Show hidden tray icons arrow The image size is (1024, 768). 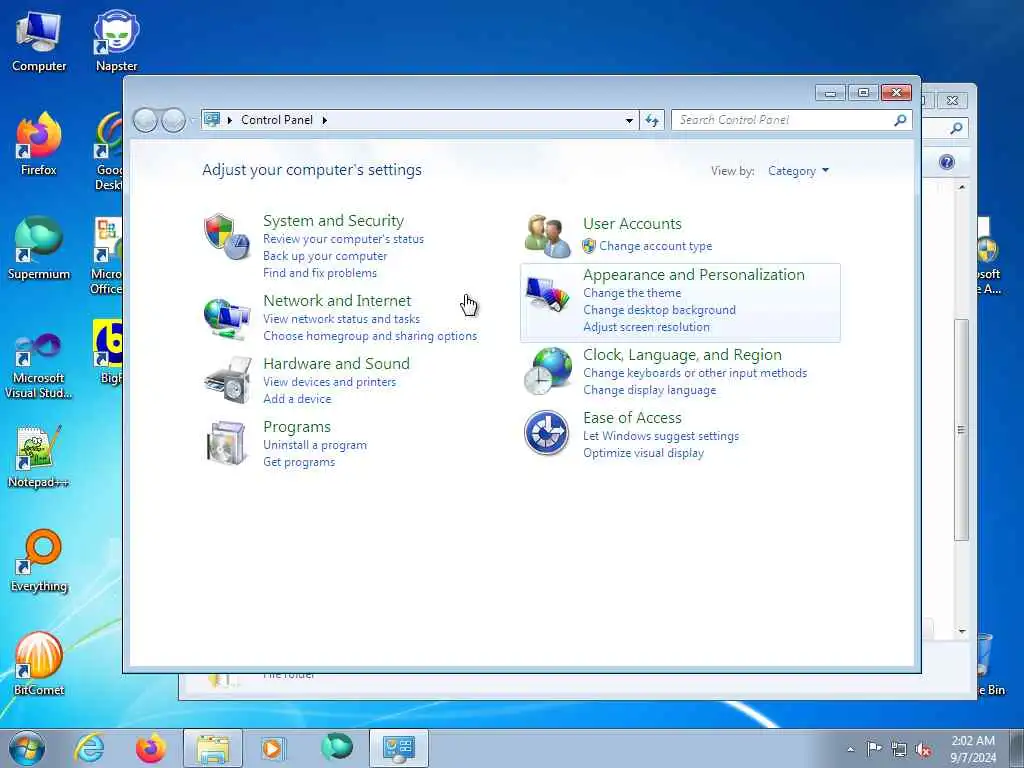(x=850, y=750)
